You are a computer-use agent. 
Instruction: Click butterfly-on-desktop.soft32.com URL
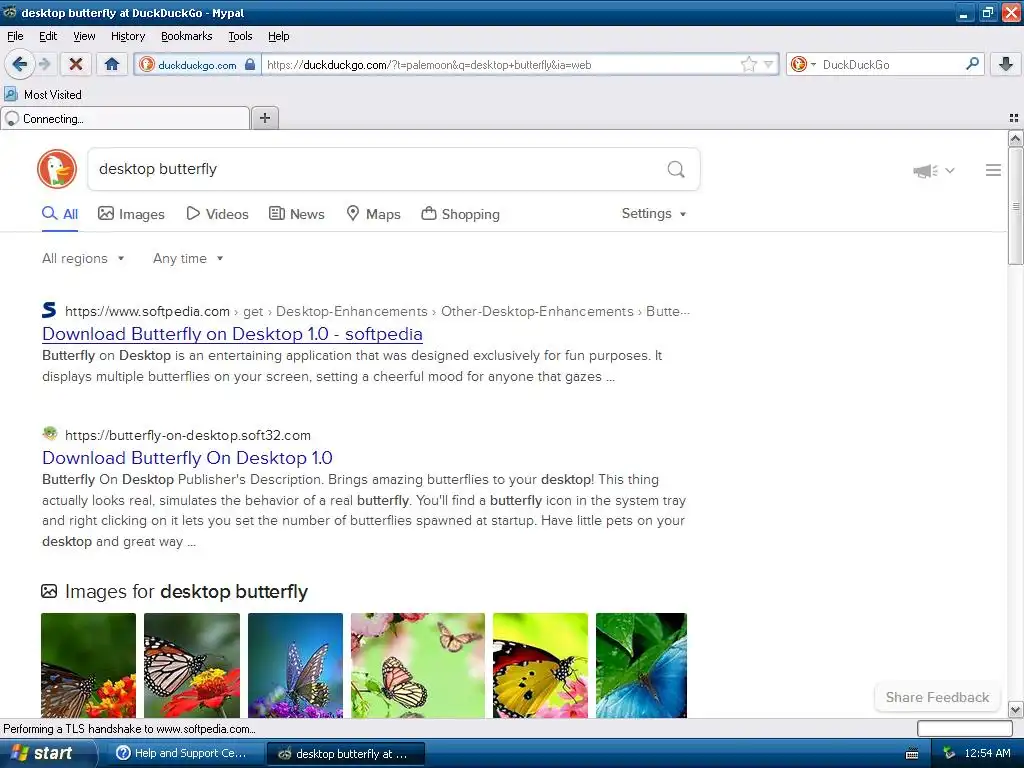pos(188,436)
